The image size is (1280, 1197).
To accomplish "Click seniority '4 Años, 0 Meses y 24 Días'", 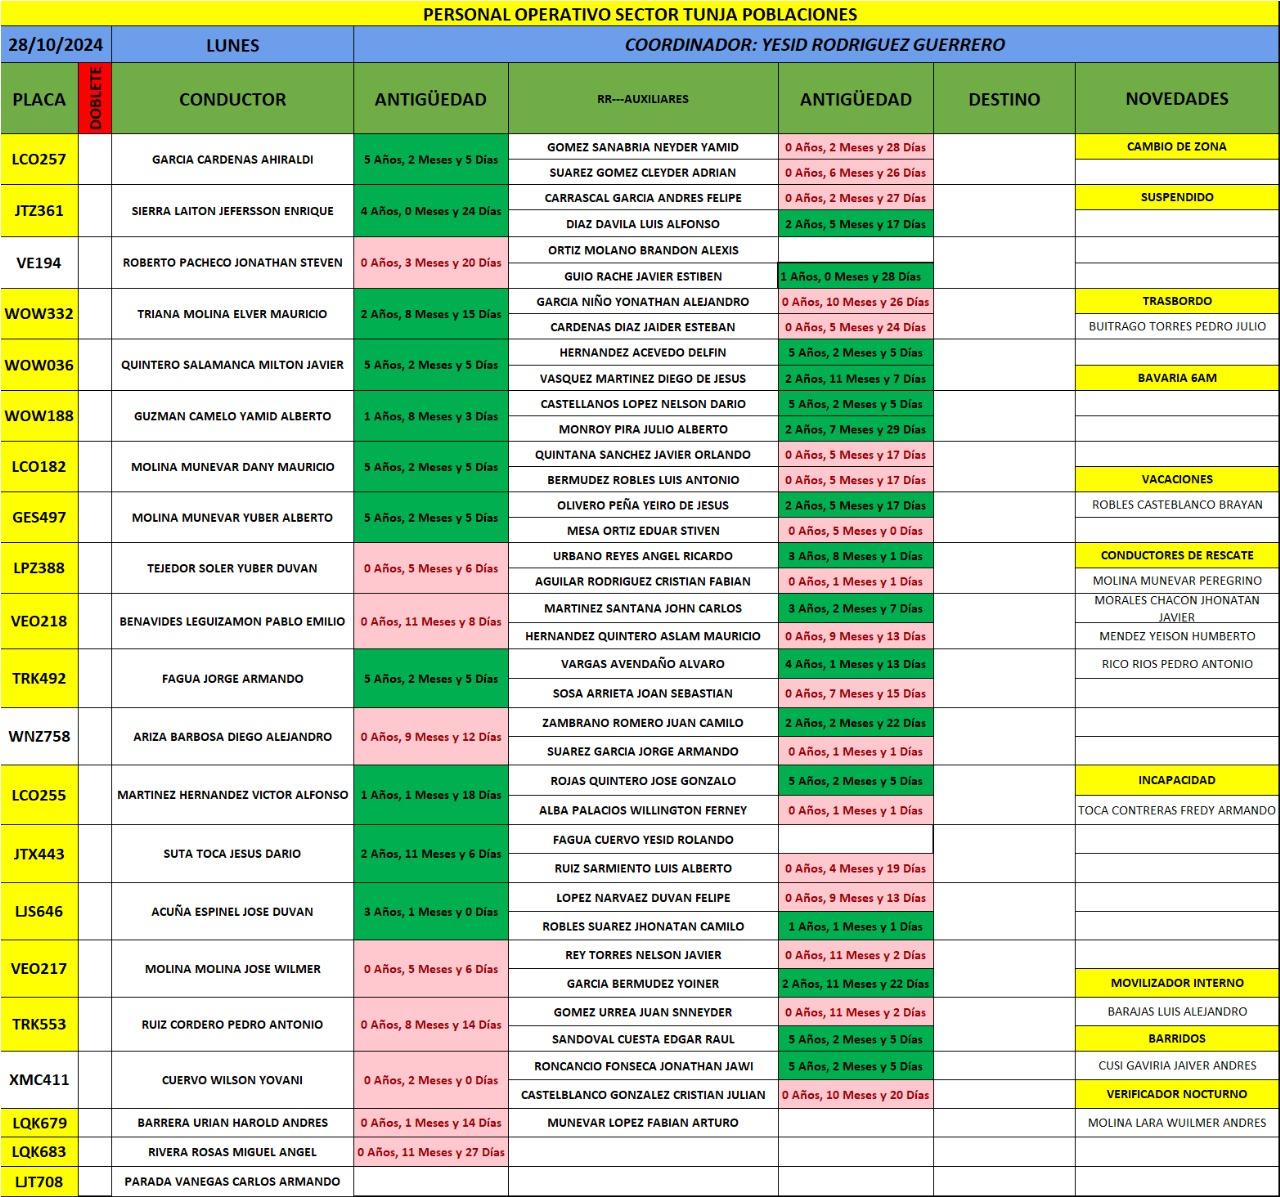I will (431, 211).
